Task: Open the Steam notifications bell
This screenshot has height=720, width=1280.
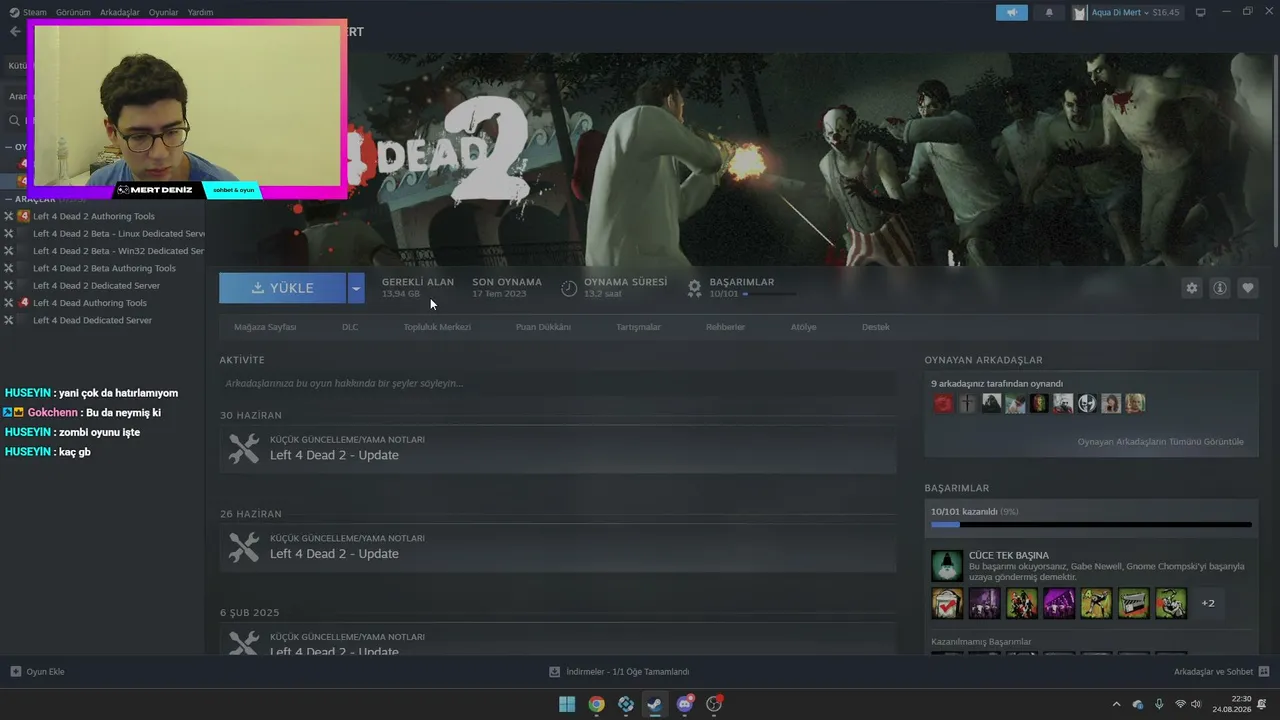Action: click(x=1049, y=12)
